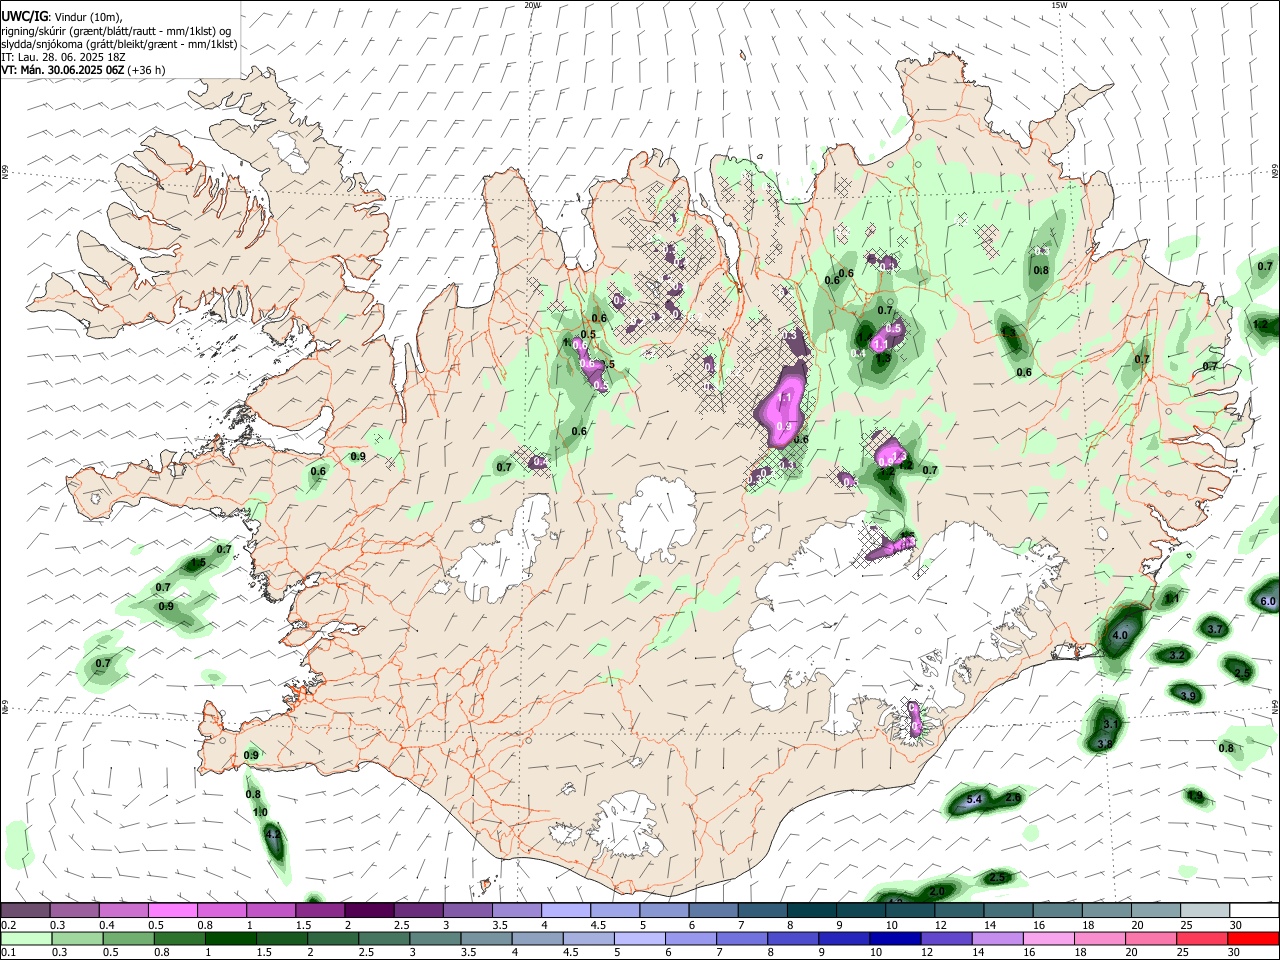Click the 1.1 value inside large pink snow area
Image resolution: width=1280 pixels, height=960 pixels.
(x=785, y=397)
